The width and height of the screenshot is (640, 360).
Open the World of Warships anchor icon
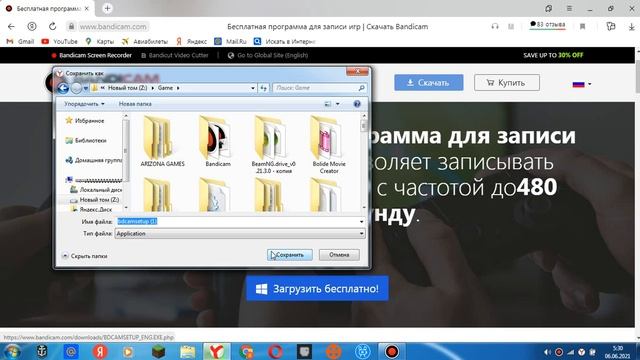pos(42,351)
